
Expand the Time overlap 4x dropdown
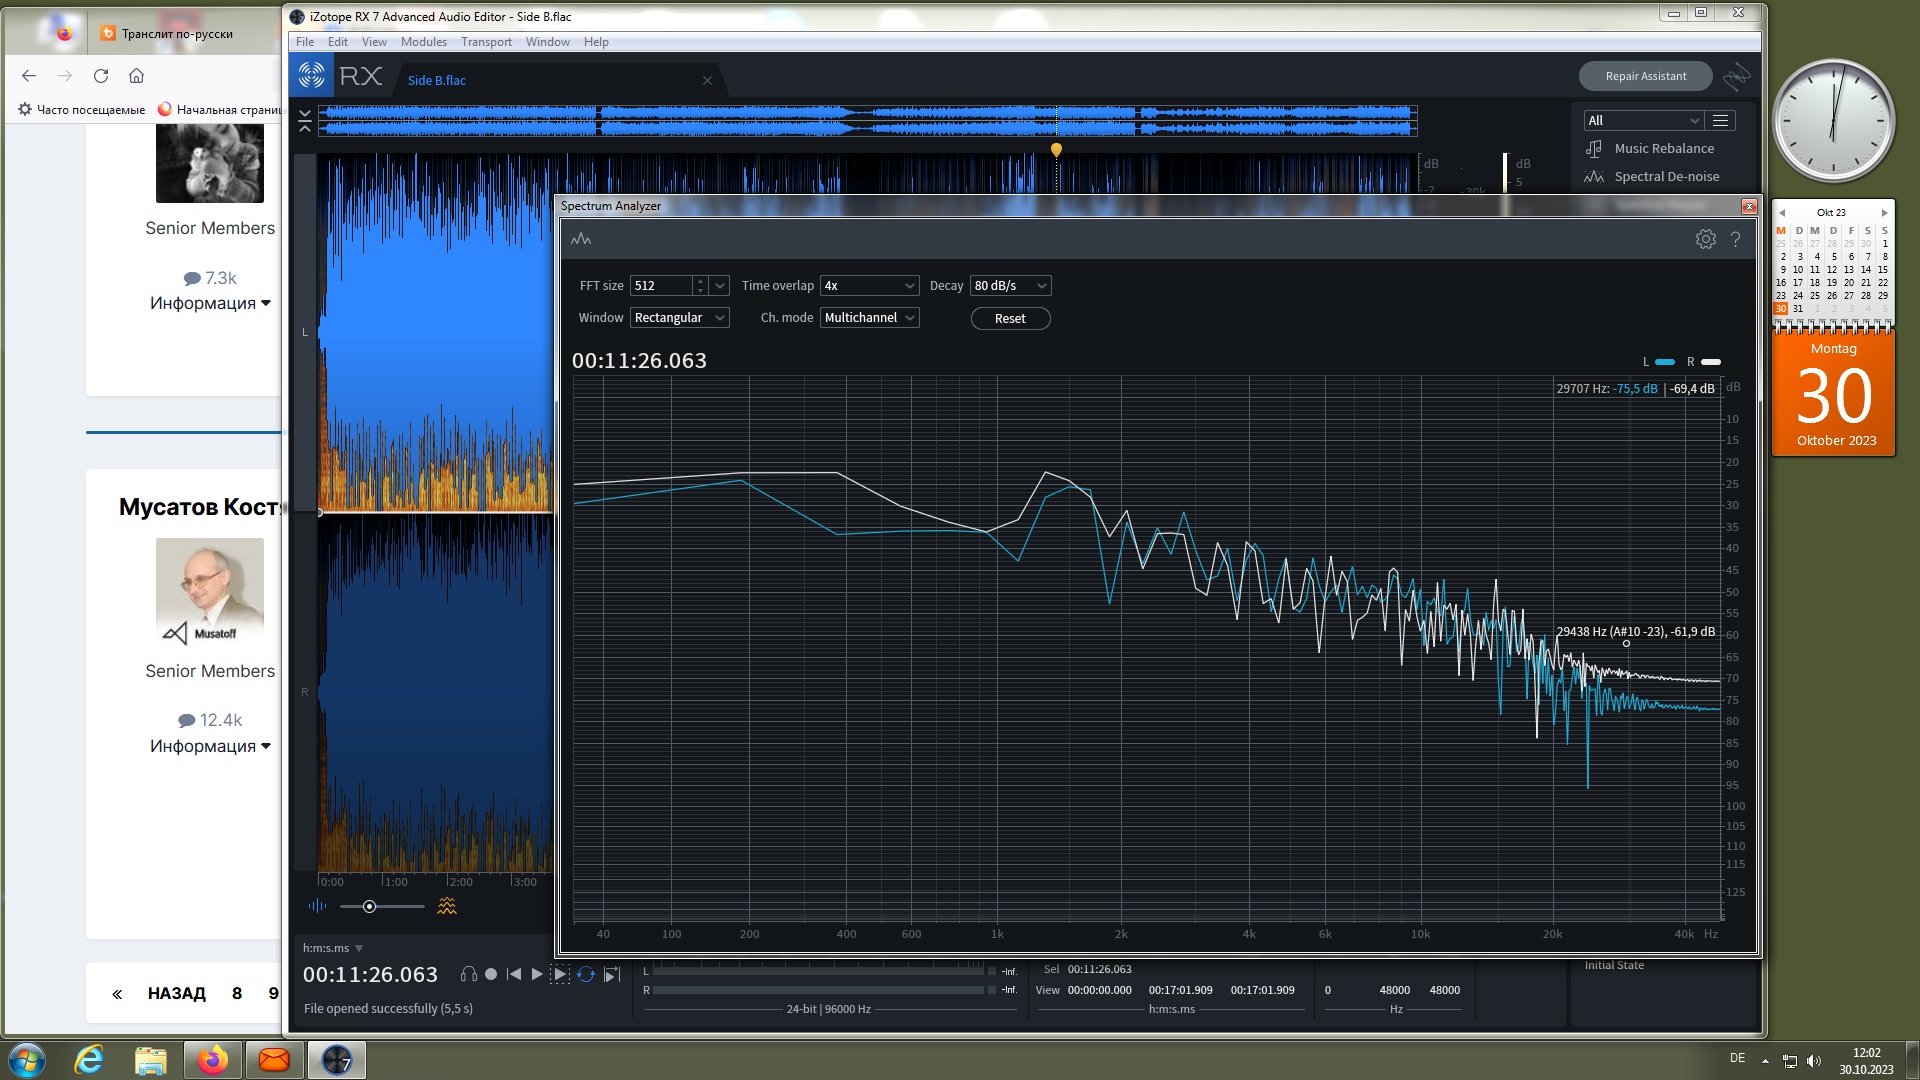(868, 286)
